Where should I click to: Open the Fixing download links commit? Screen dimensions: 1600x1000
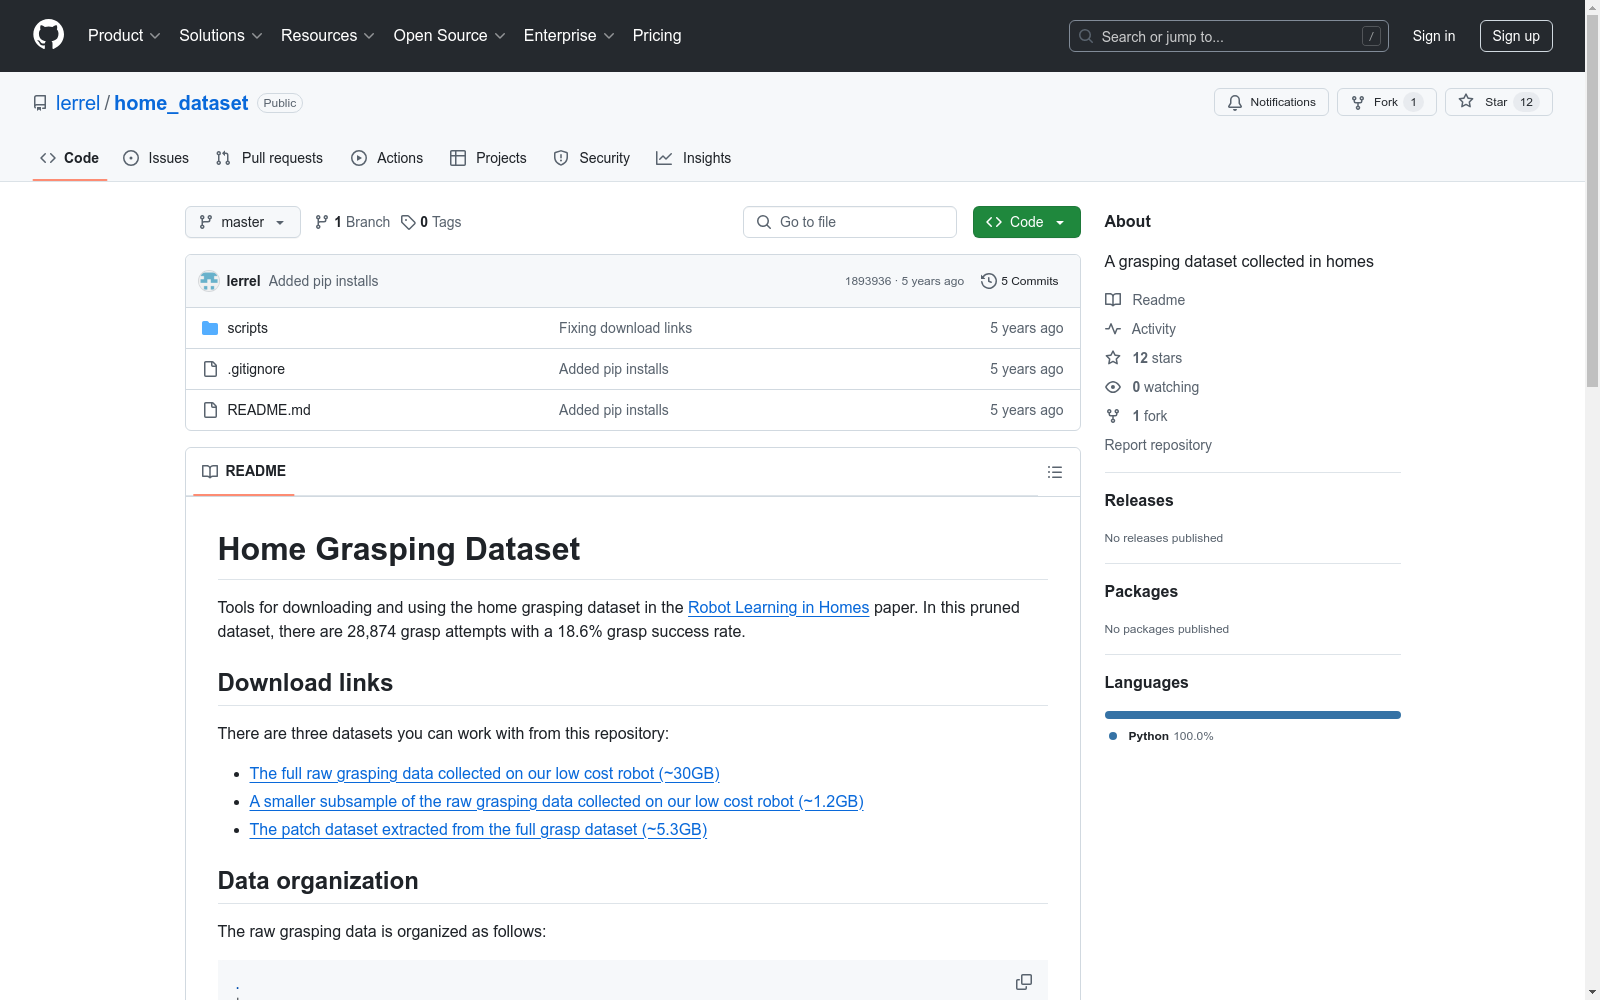[x=625, y=328]
